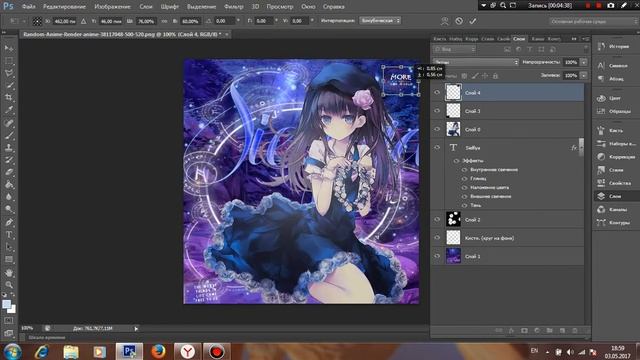Image resolution: width=640 pixels, height=360 pixels.
Task: Select the Zoom tool in the toolbox
Action: pyautogui.click(x=9, y=284)
